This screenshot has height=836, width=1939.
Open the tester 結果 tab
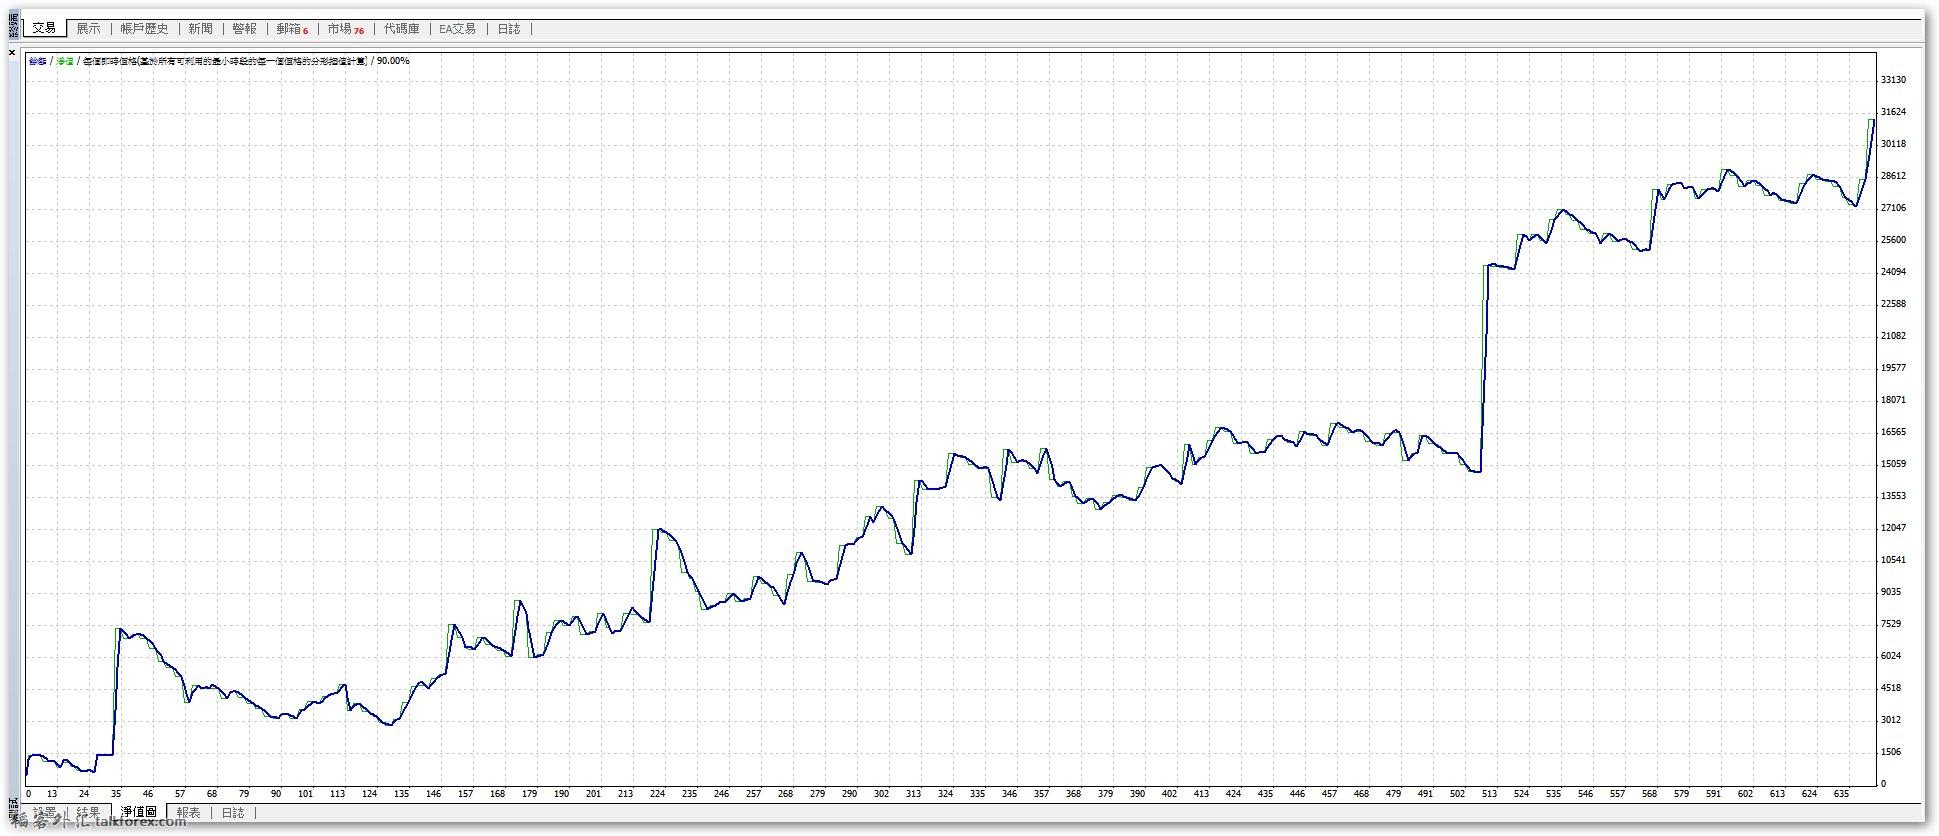point(88,813)
